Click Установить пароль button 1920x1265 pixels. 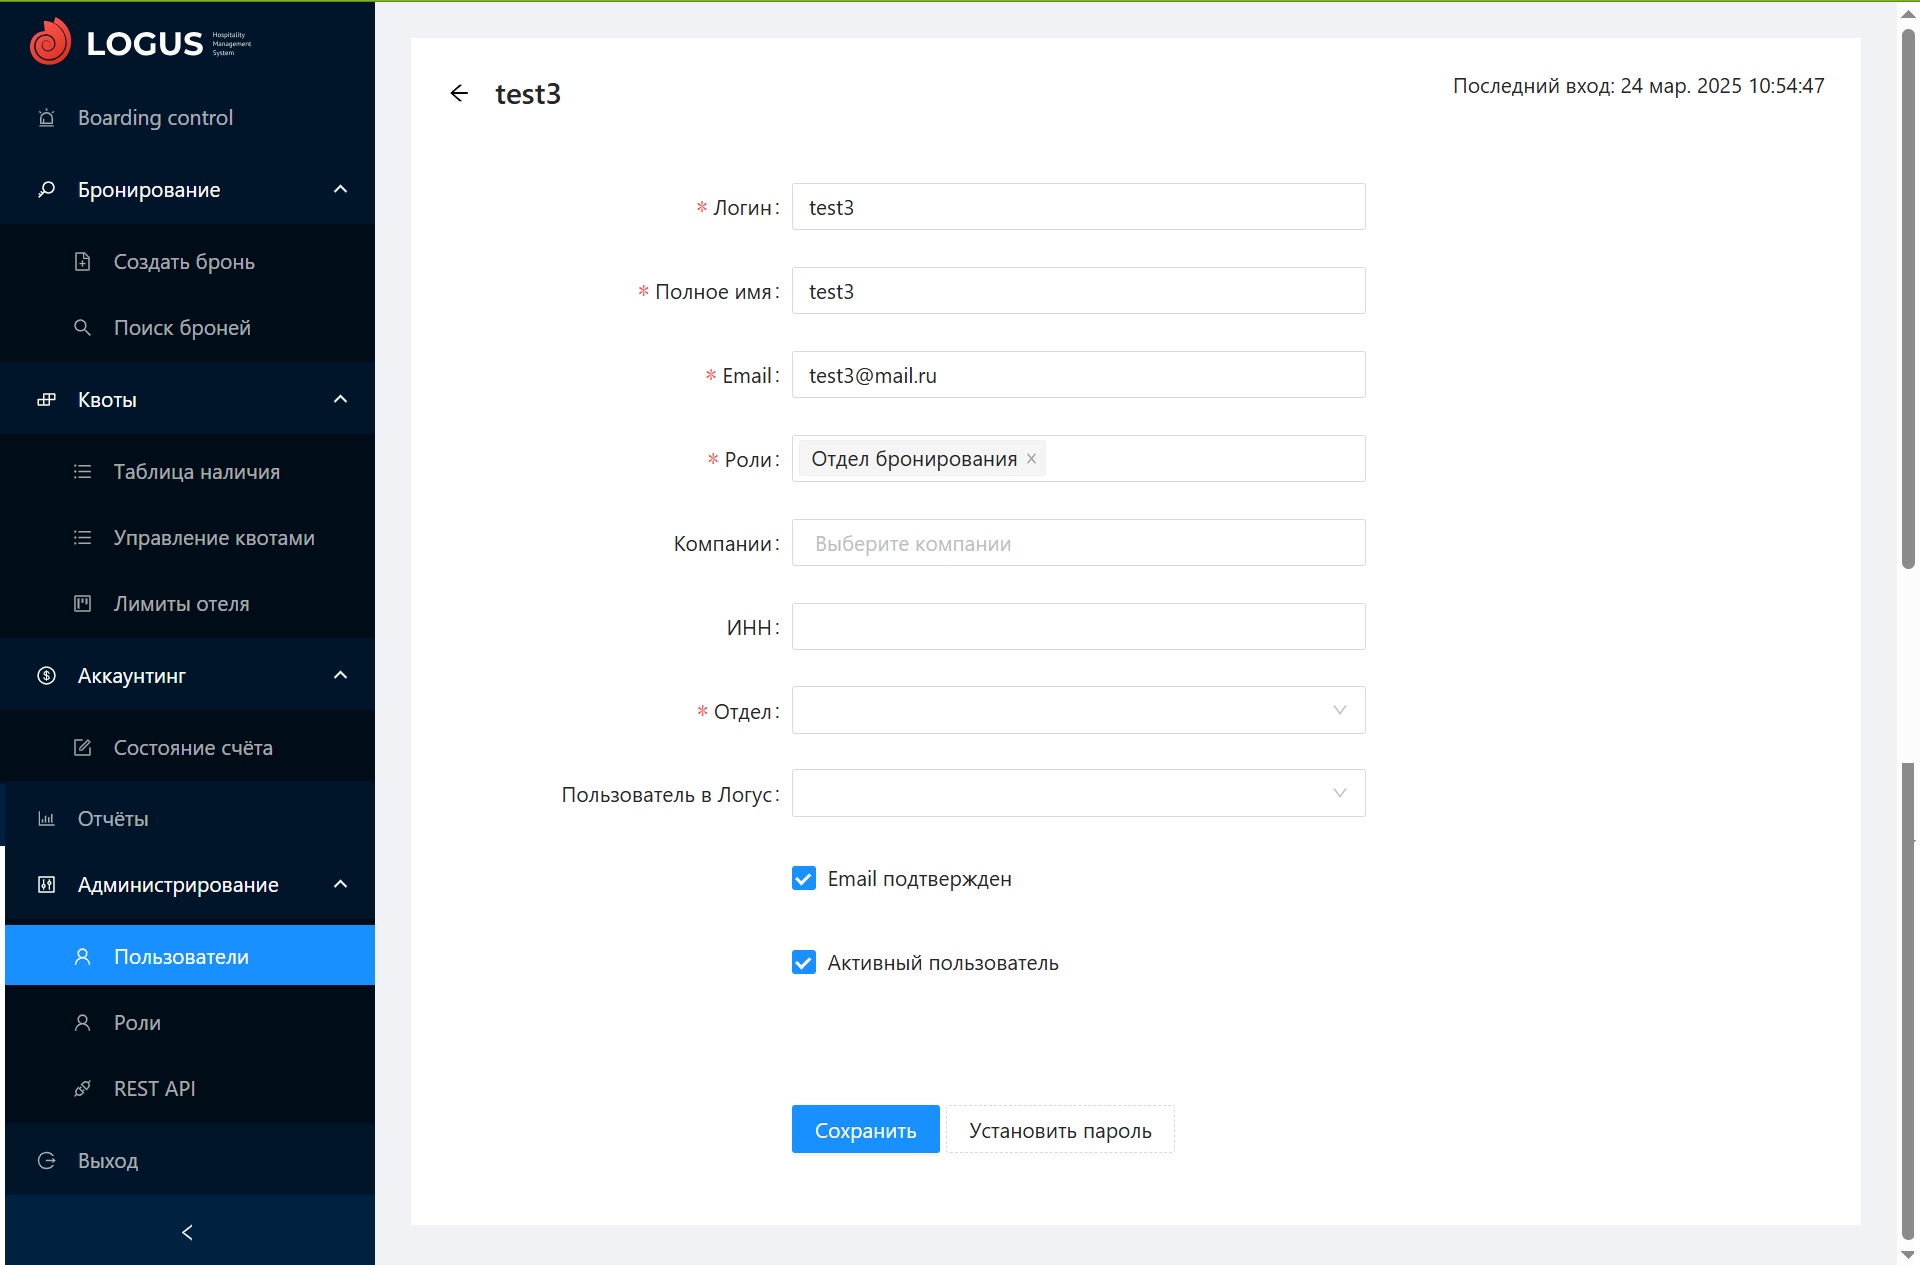point(1060,1130)
